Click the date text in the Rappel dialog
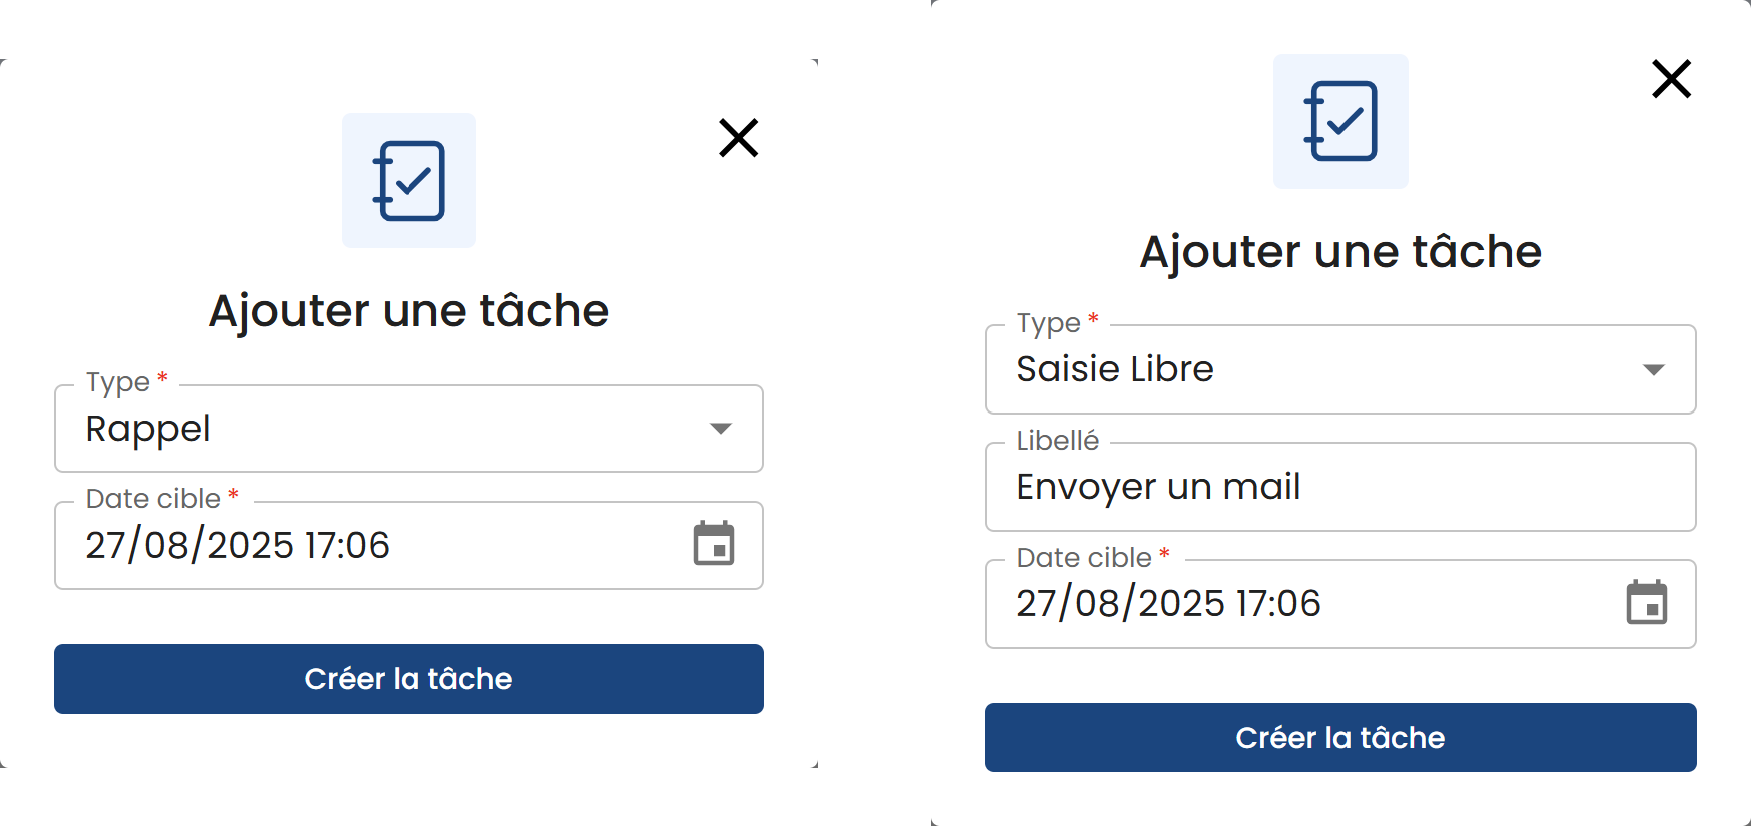This screenshot has width=1751, height=826. [237, 545]
